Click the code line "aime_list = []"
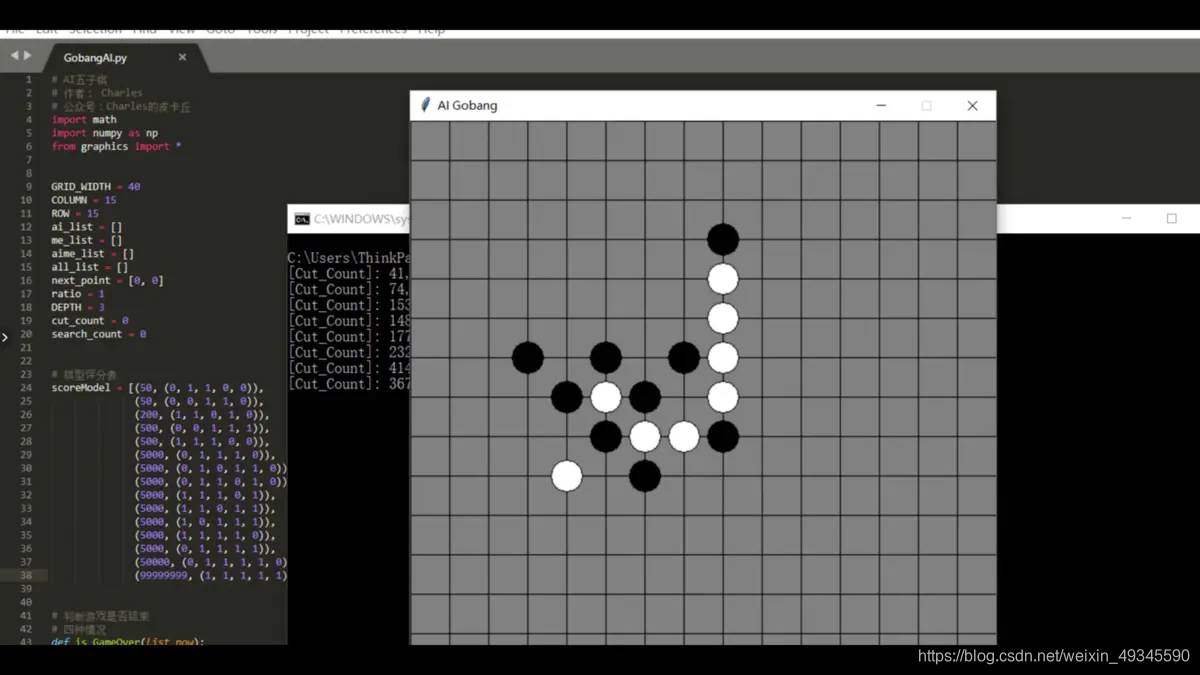 (93, 254)
